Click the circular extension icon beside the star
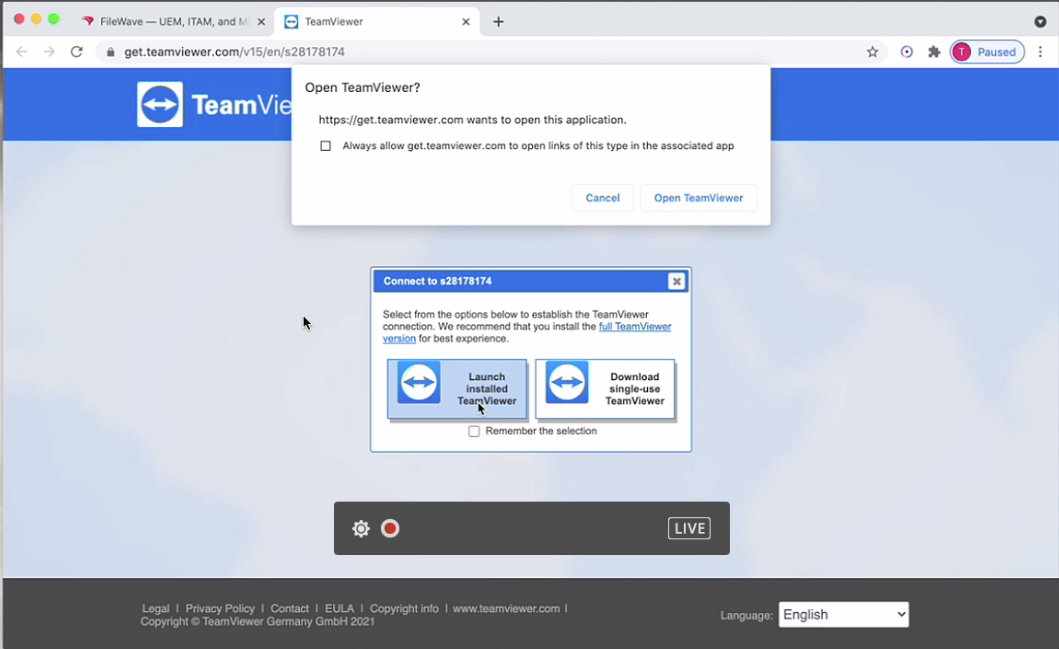Screen dimensions: 1059x649 point(907,52)
